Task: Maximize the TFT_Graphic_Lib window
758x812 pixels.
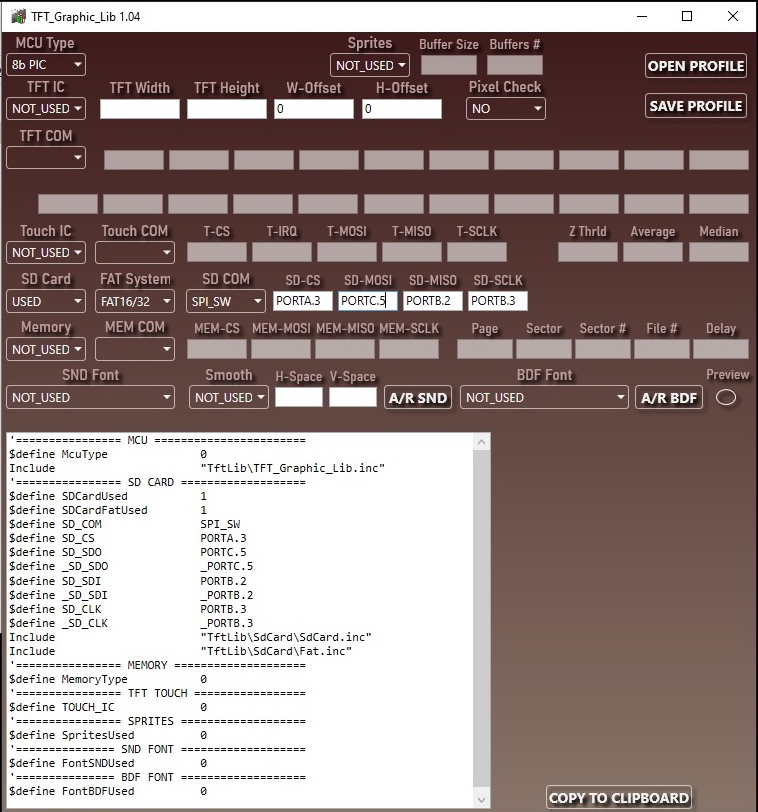Action: (x=687, y=17)
